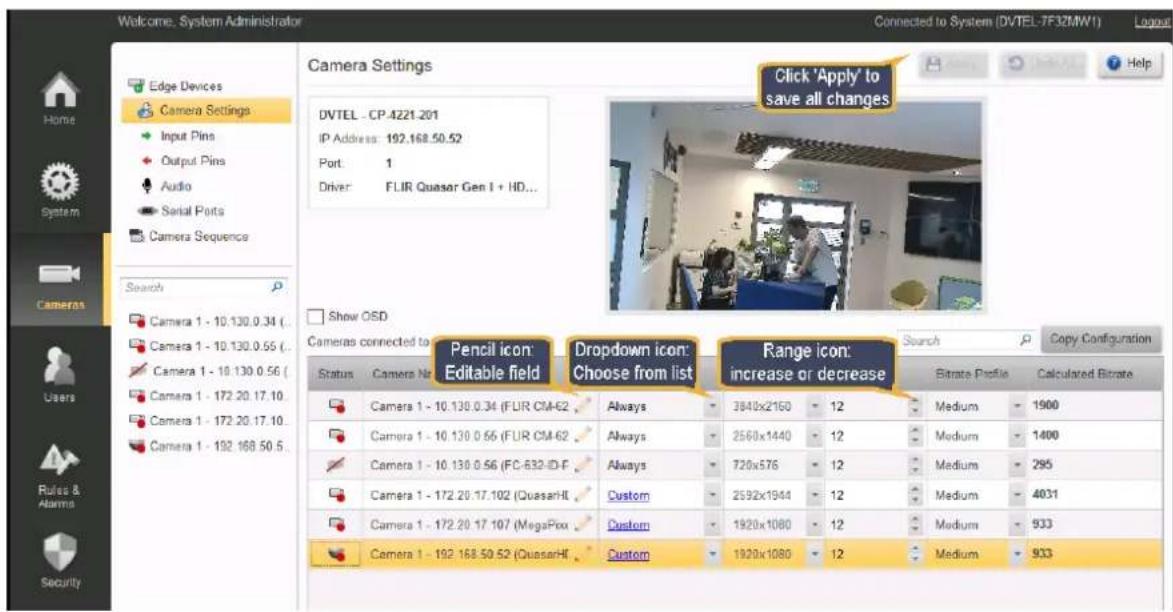The image size is (1173, 612).
Task: Edit name with pencil in 192.168.50.52 row
Action: point(583,554)
